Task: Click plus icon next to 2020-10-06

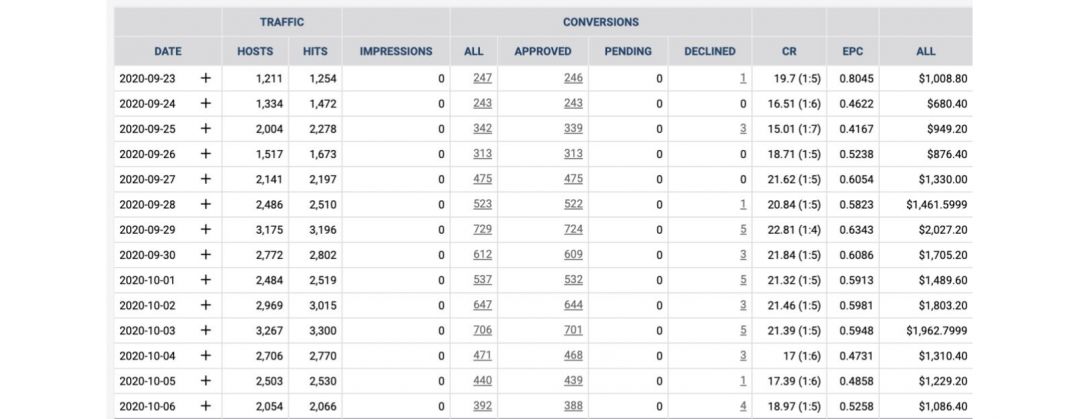Action: coord(206,405)
